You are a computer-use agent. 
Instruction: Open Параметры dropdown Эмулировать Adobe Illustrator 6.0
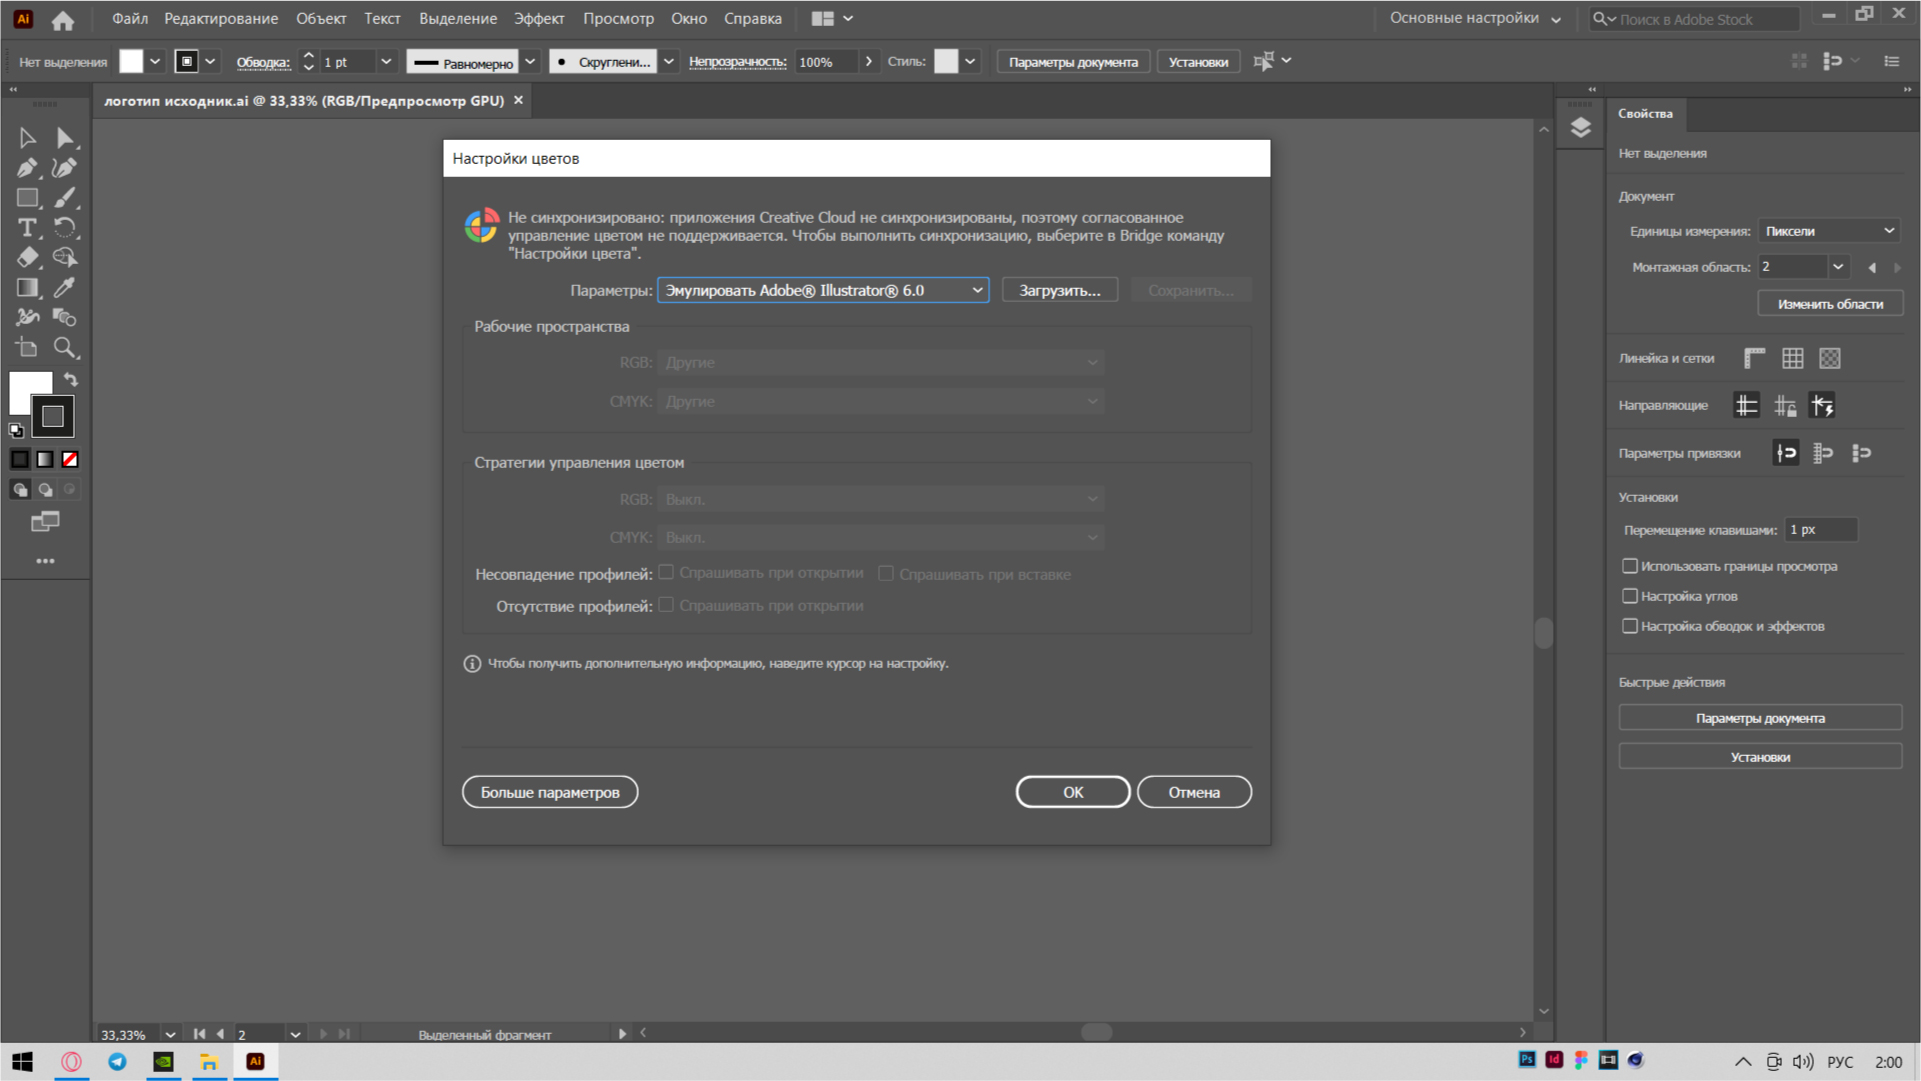(823, 290)
